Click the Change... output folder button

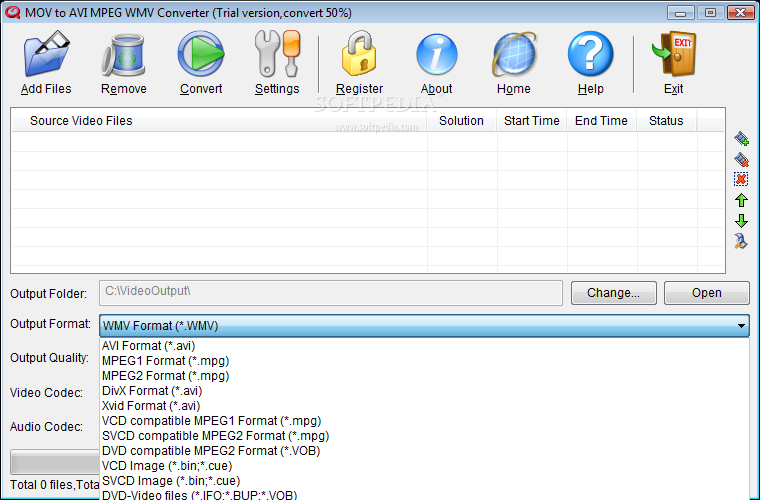[613, 293]
